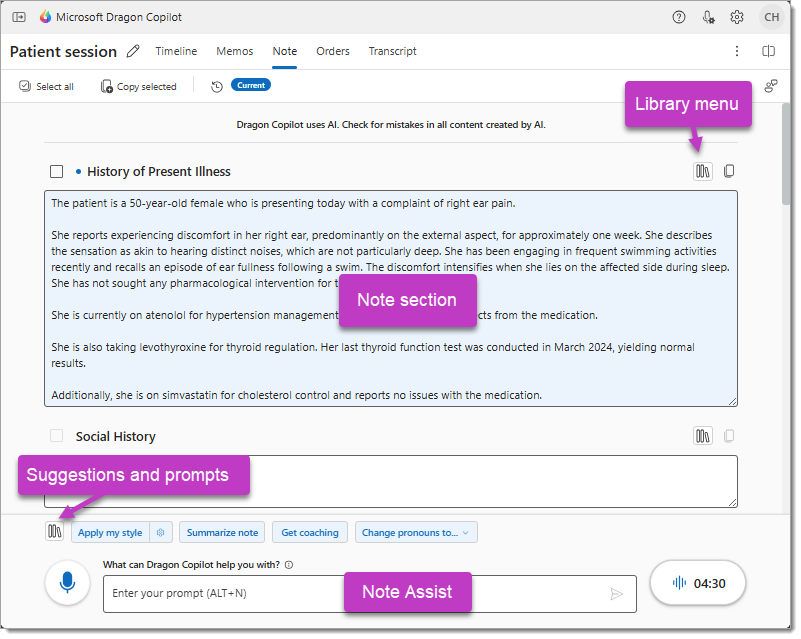Expand the Change pronouns to dropdown
This screenshot has height=639, width=801.
[416, 533]
